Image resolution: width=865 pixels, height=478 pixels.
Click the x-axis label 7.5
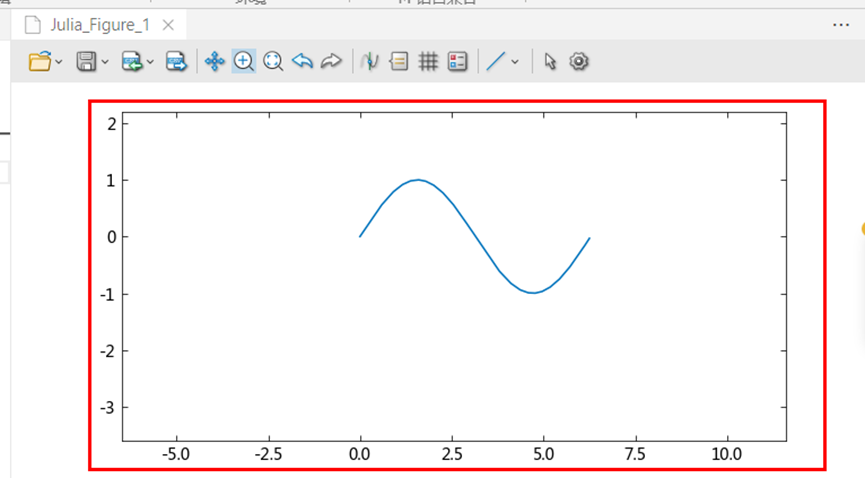point(635,454)
